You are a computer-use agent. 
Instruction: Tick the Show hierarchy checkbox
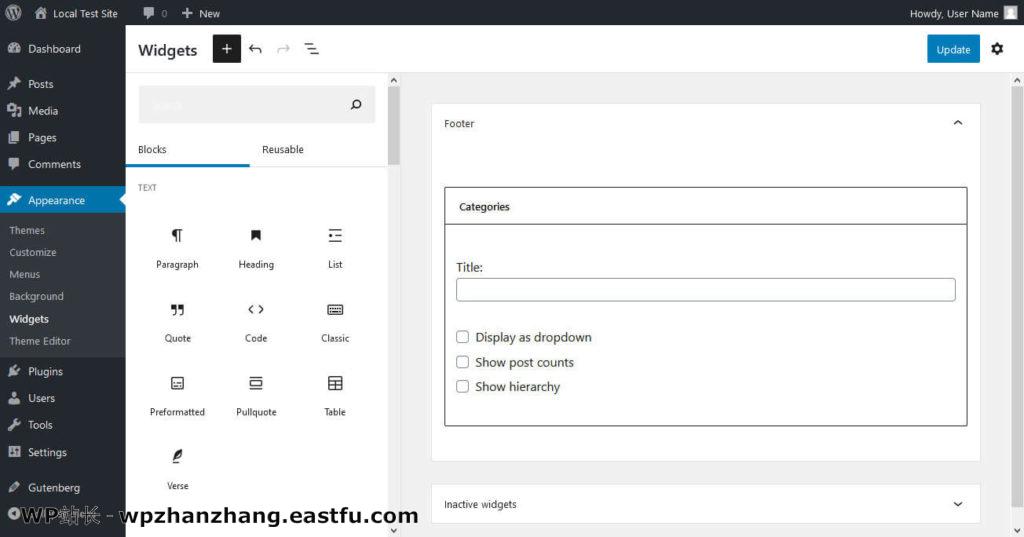point(463,386)
